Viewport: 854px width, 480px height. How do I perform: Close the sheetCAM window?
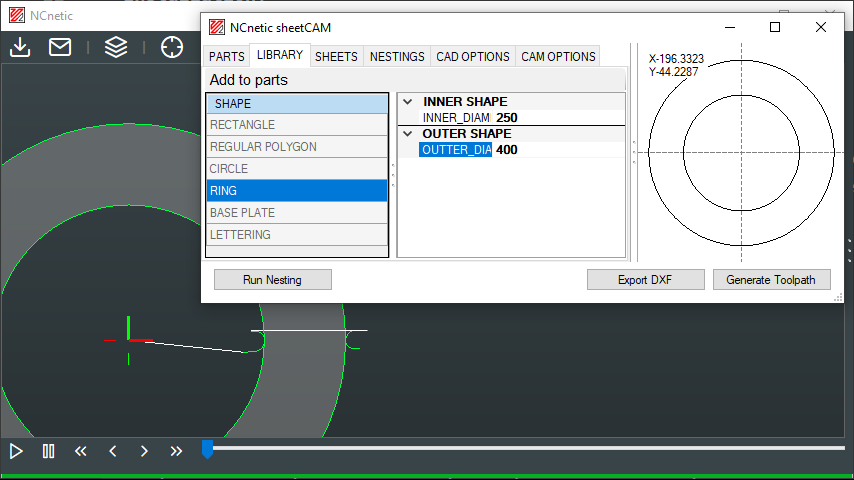coord(821,27)
